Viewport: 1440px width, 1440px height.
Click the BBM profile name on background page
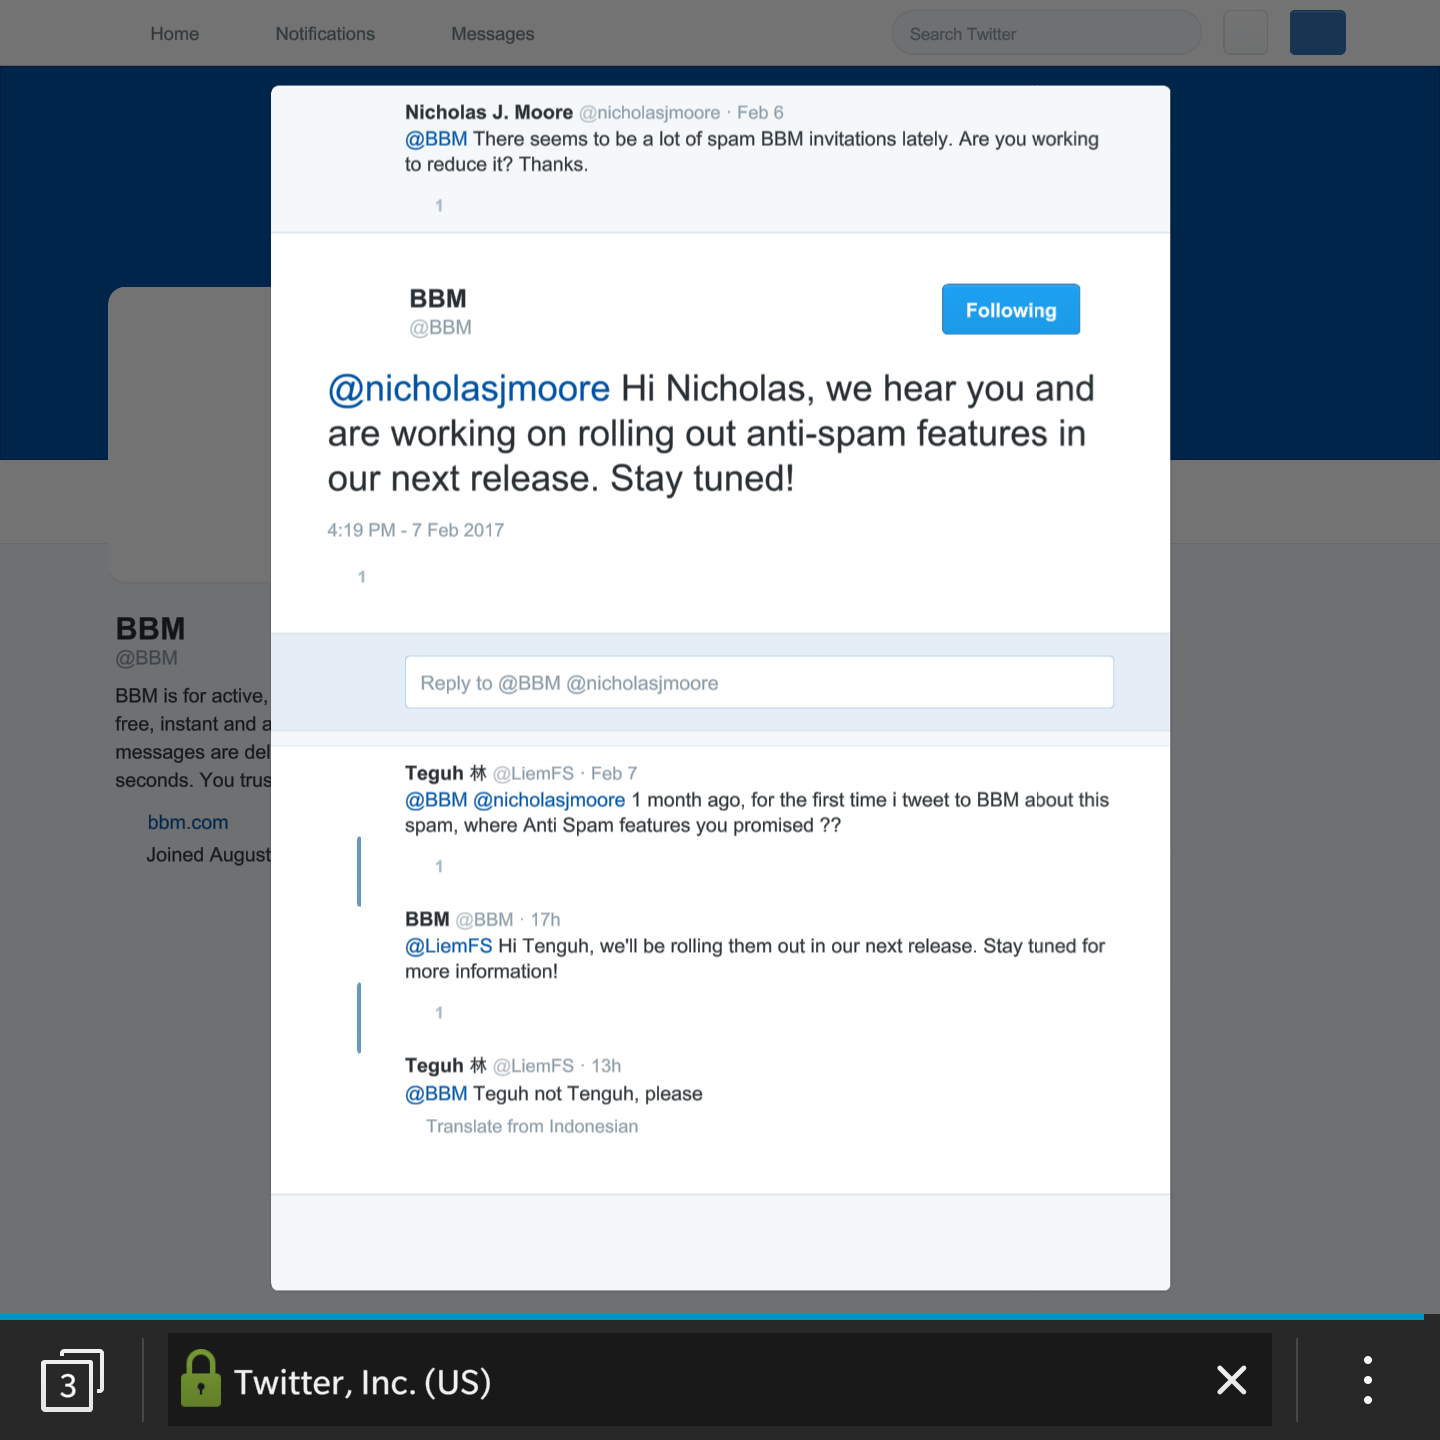coord(150,628)
